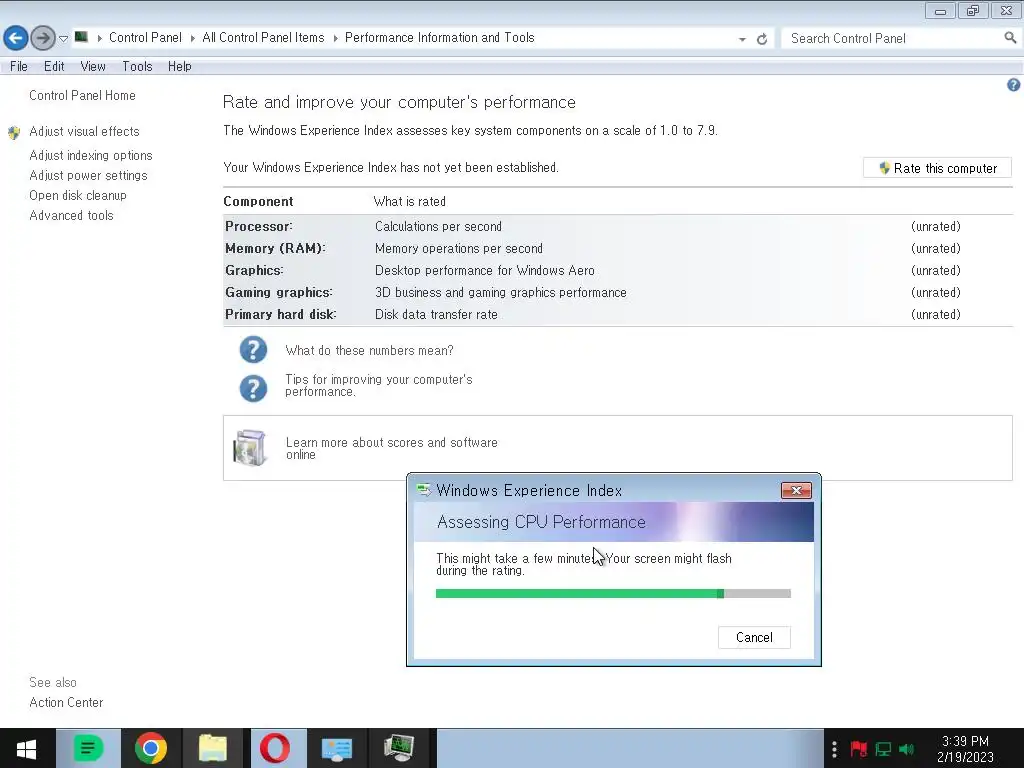Open the blue help icon at top right
The height and width of the screenshot is (768, 1024).
[x=1013, y=85]
